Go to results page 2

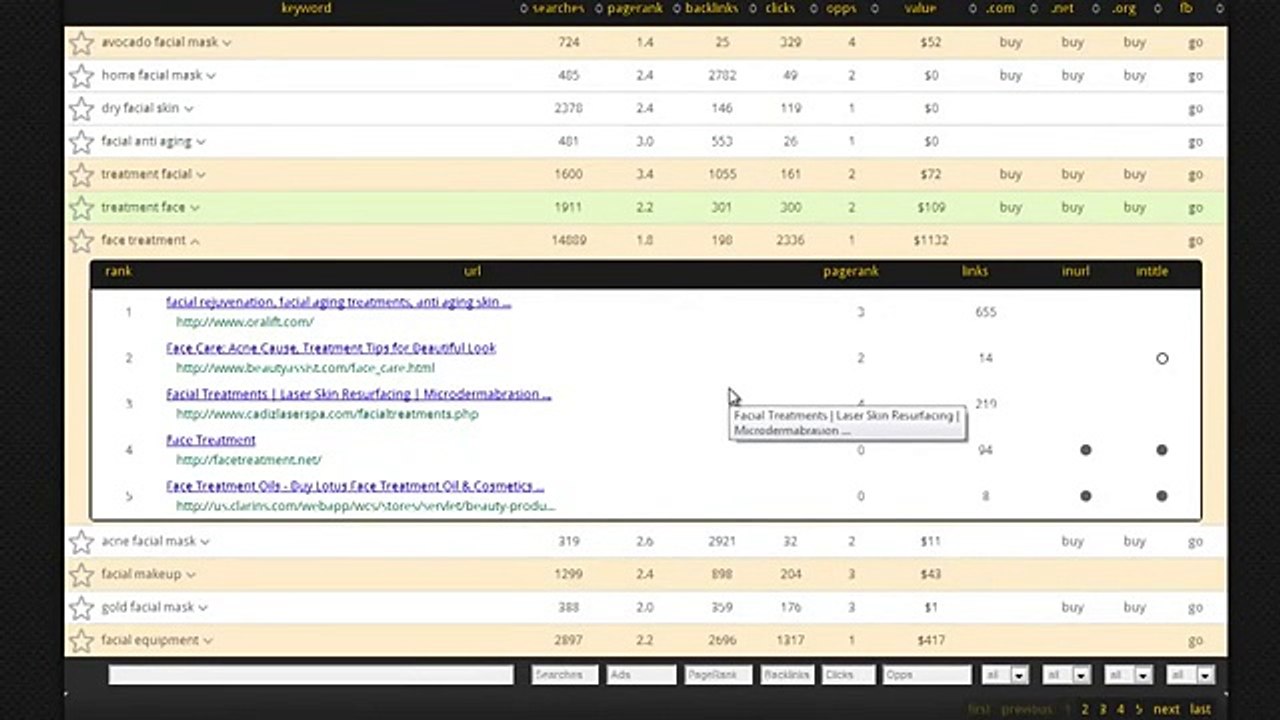point(1085,709)
